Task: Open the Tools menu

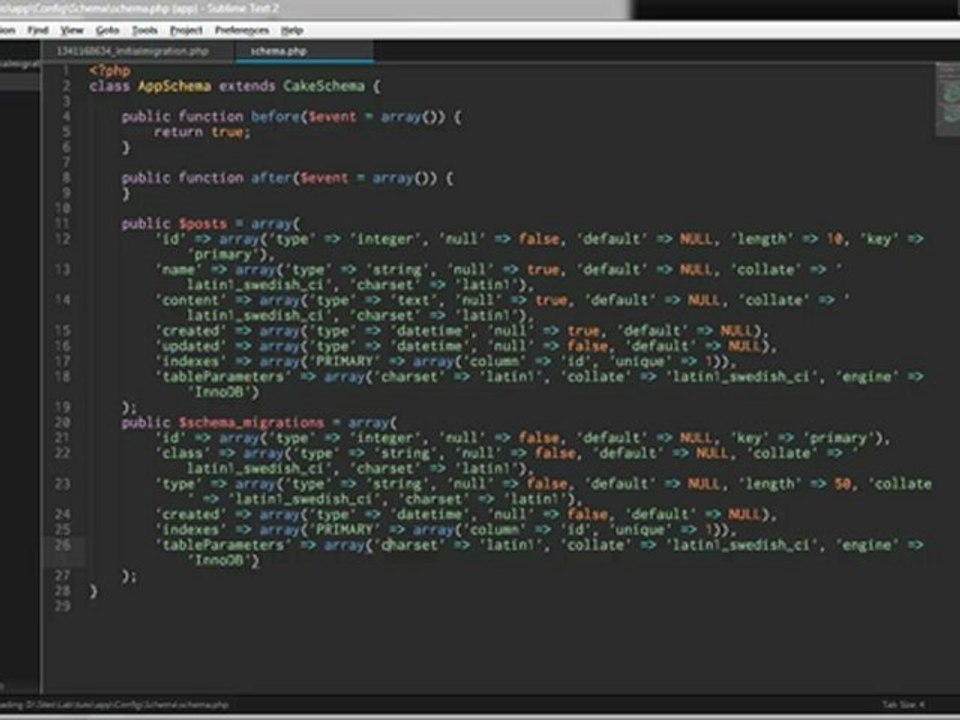Action: pos(144,30)
